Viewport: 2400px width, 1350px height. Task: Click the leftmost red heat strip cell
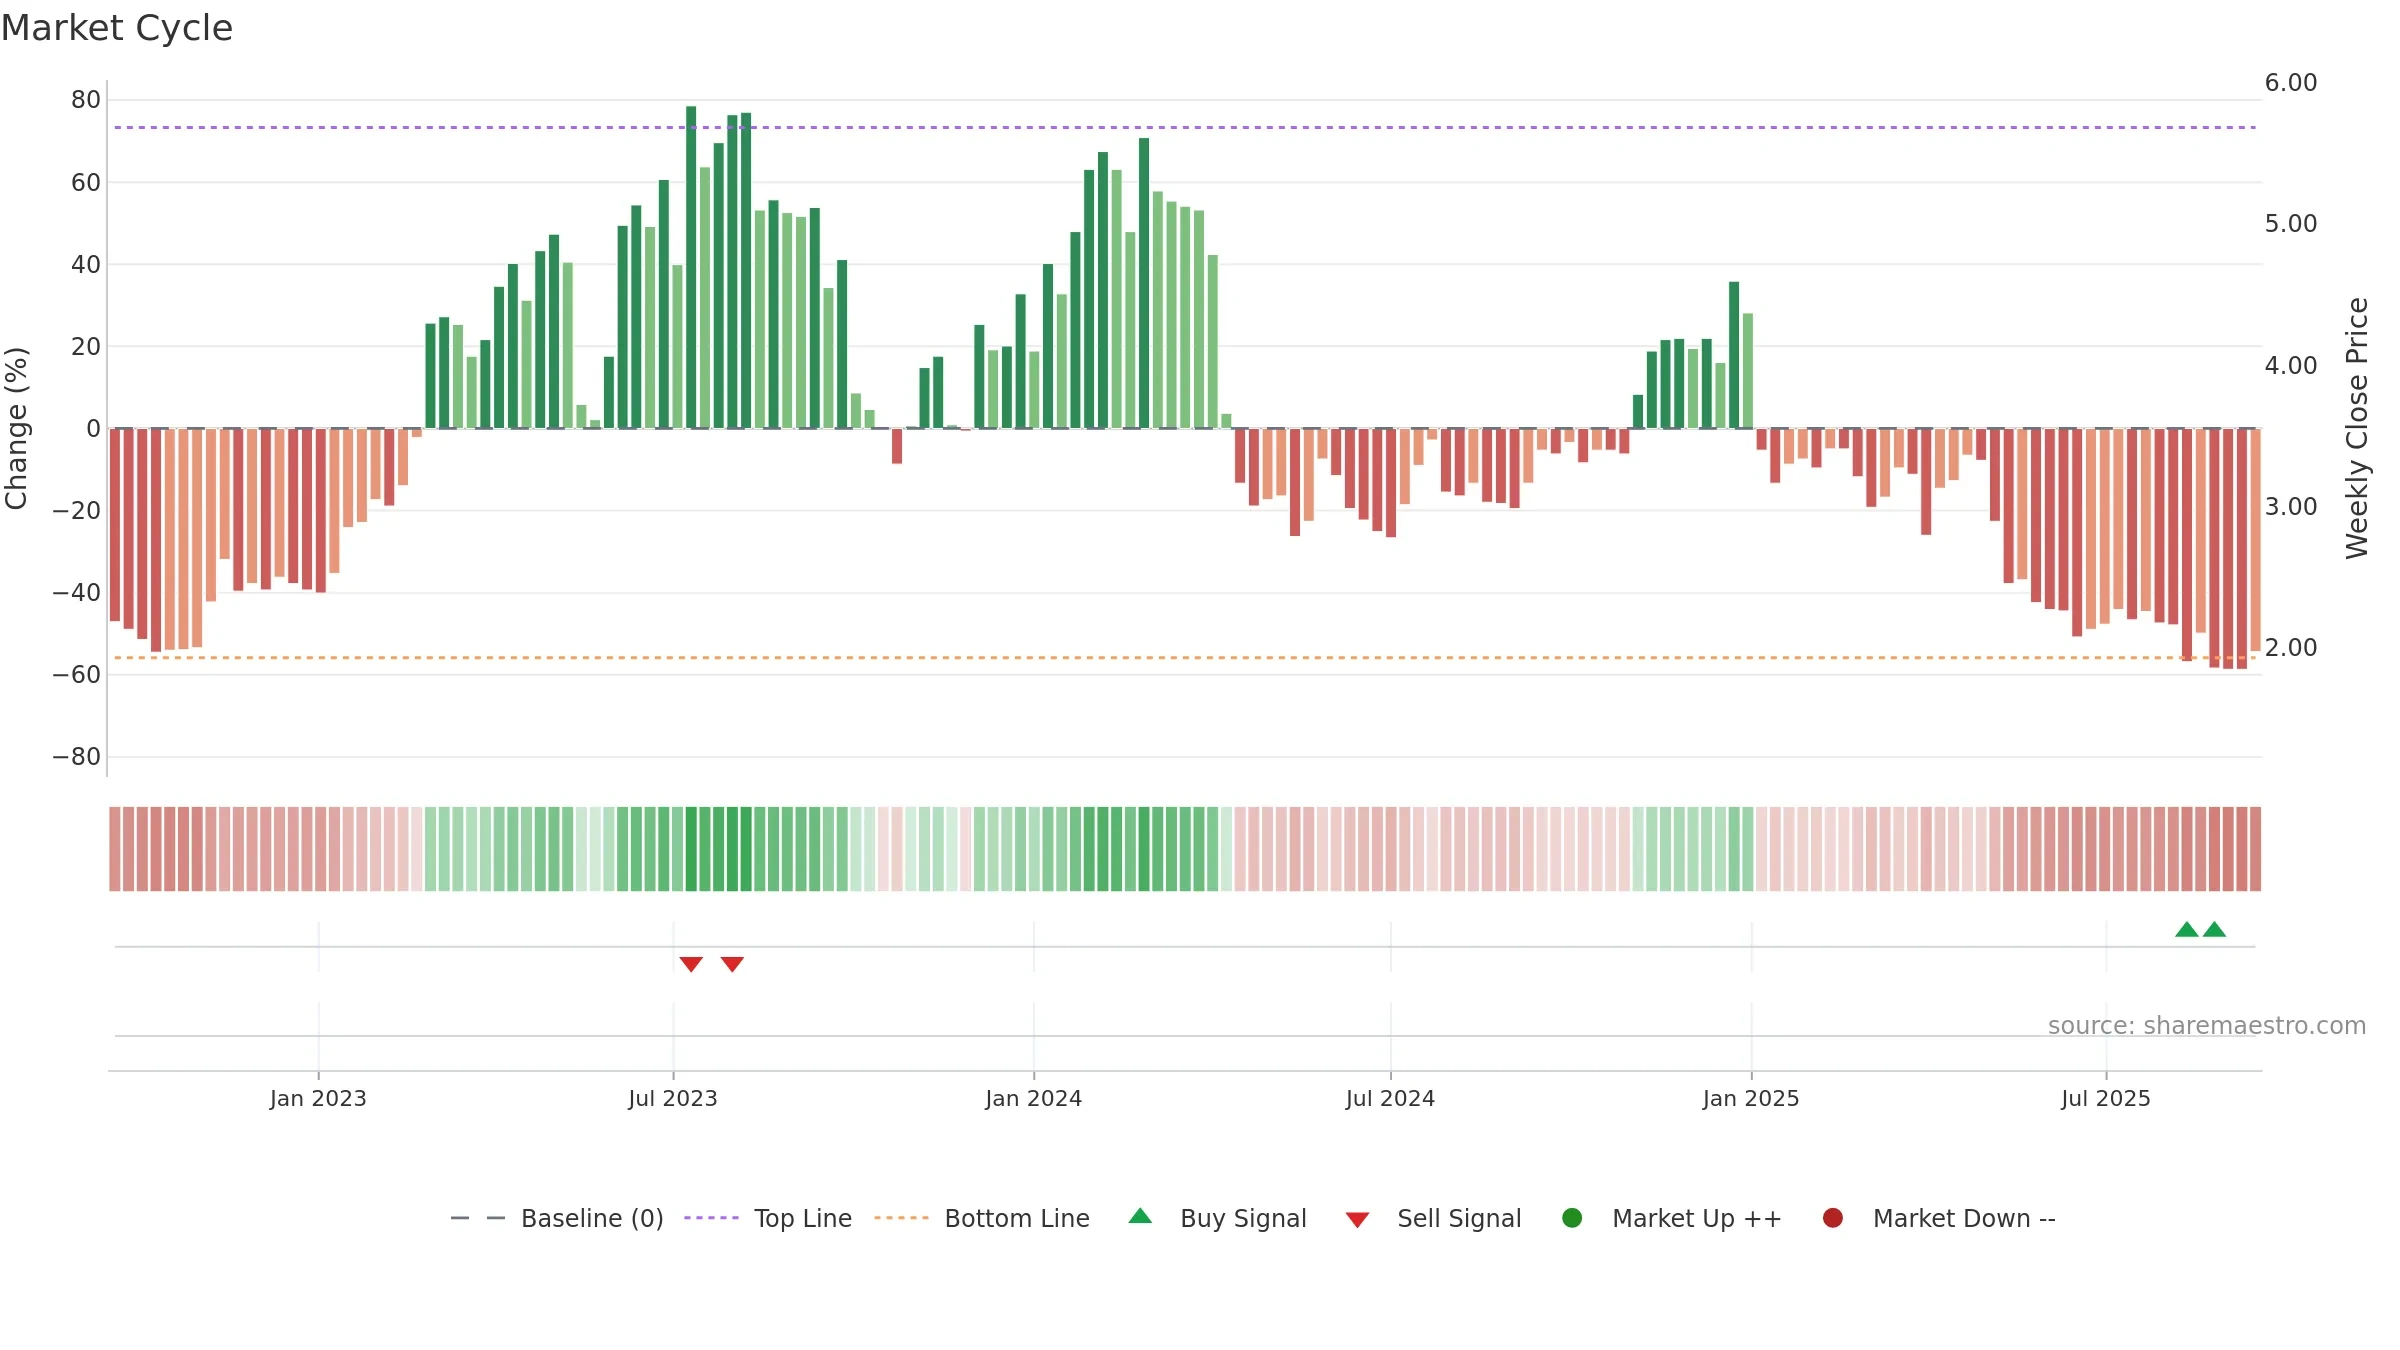(x=115, y=849)
